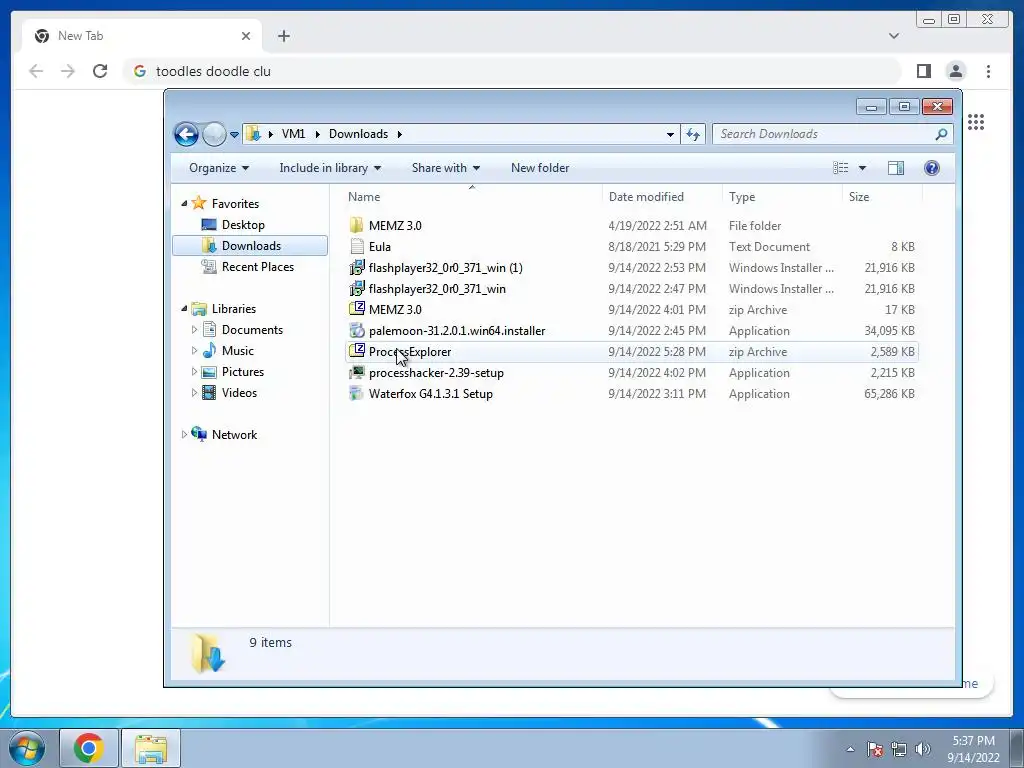Click the Music library icon
Viewport: 1024px width, 768px height.
[x=209, y=351]
